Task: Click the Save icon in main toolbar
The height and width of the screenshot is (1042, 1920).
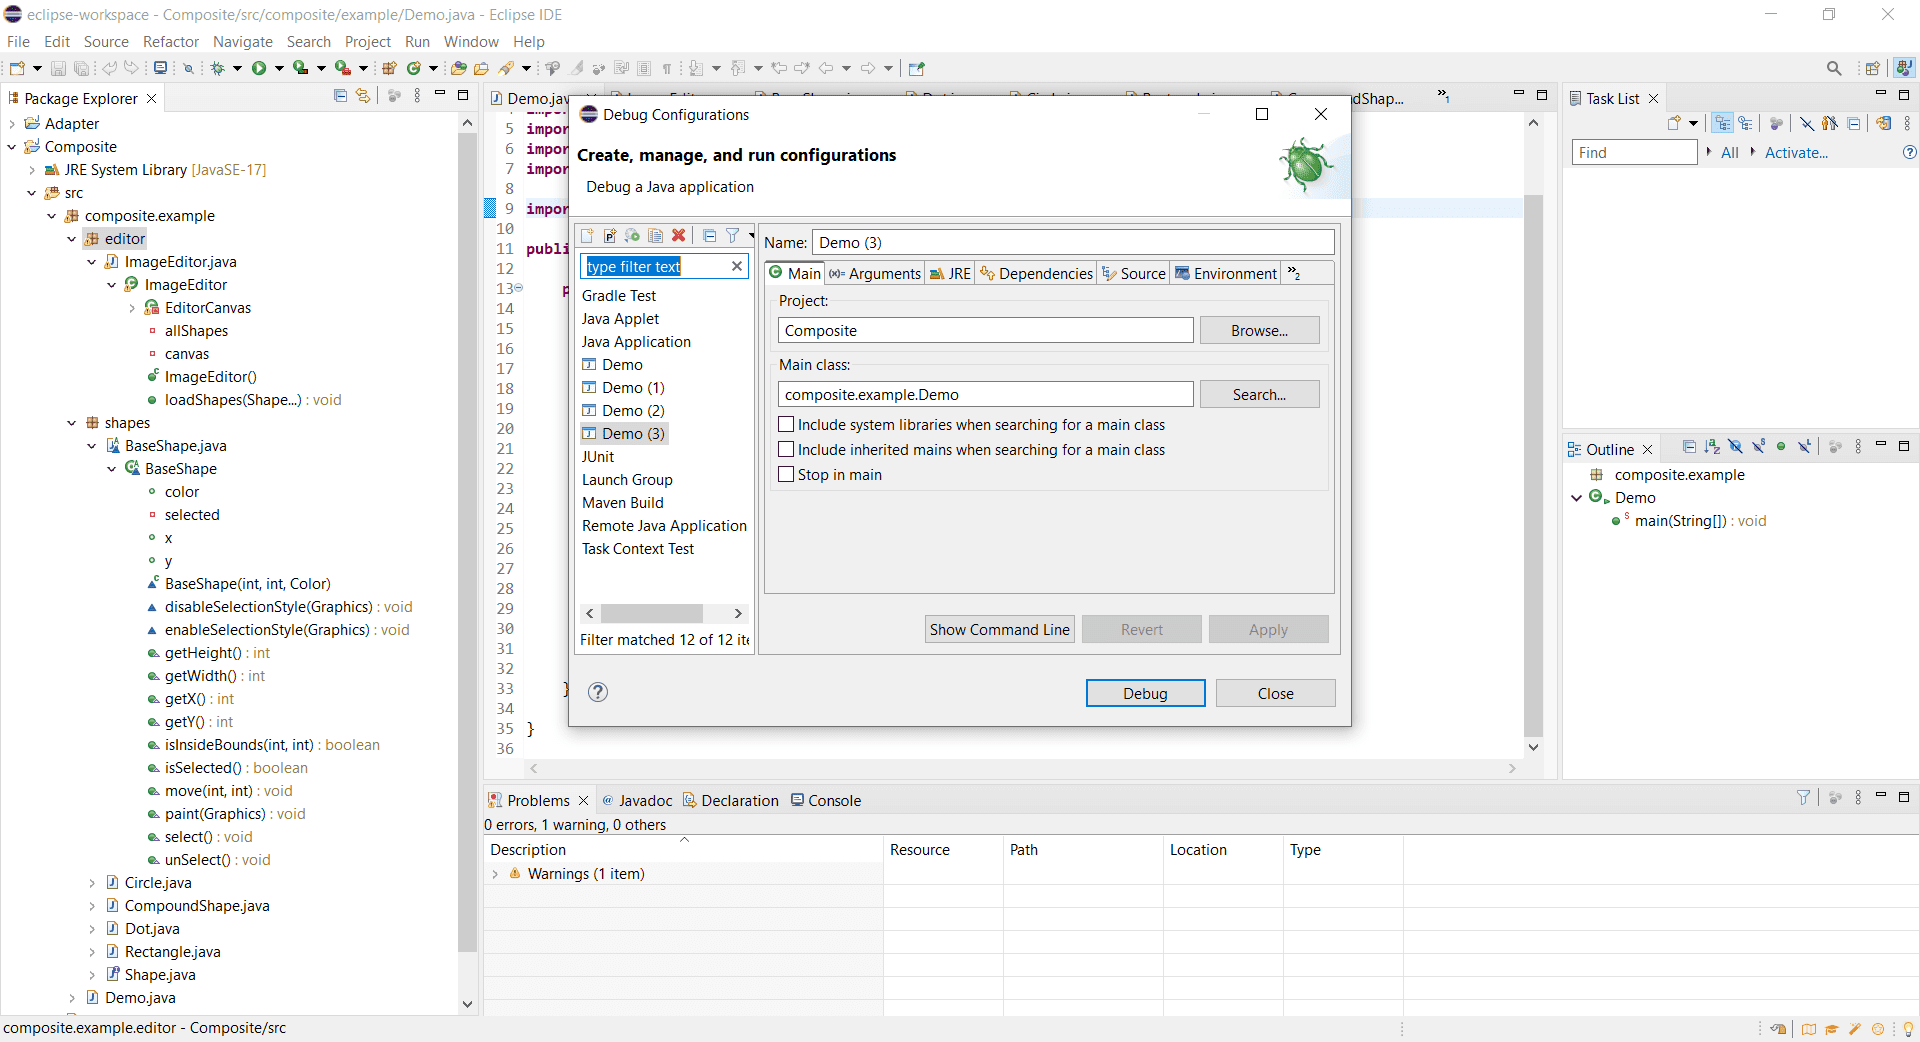Action: 58,68
